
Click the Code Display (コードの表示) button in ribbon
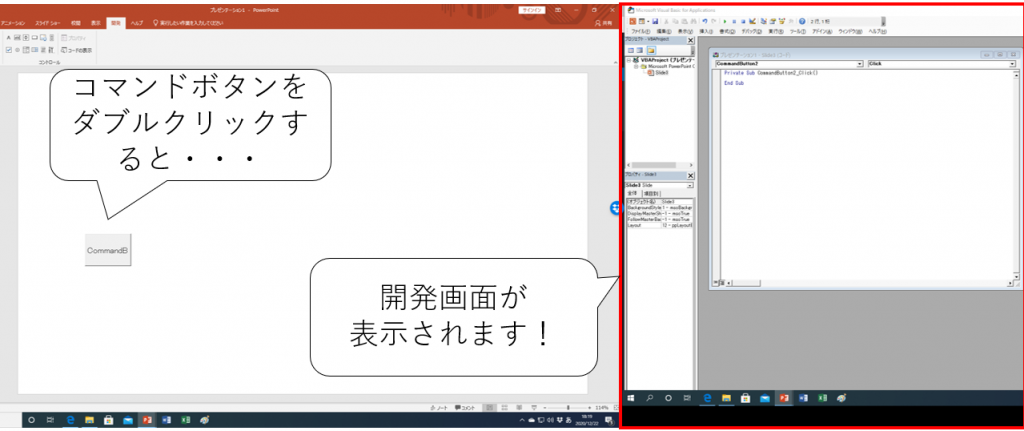pos(76,50)
